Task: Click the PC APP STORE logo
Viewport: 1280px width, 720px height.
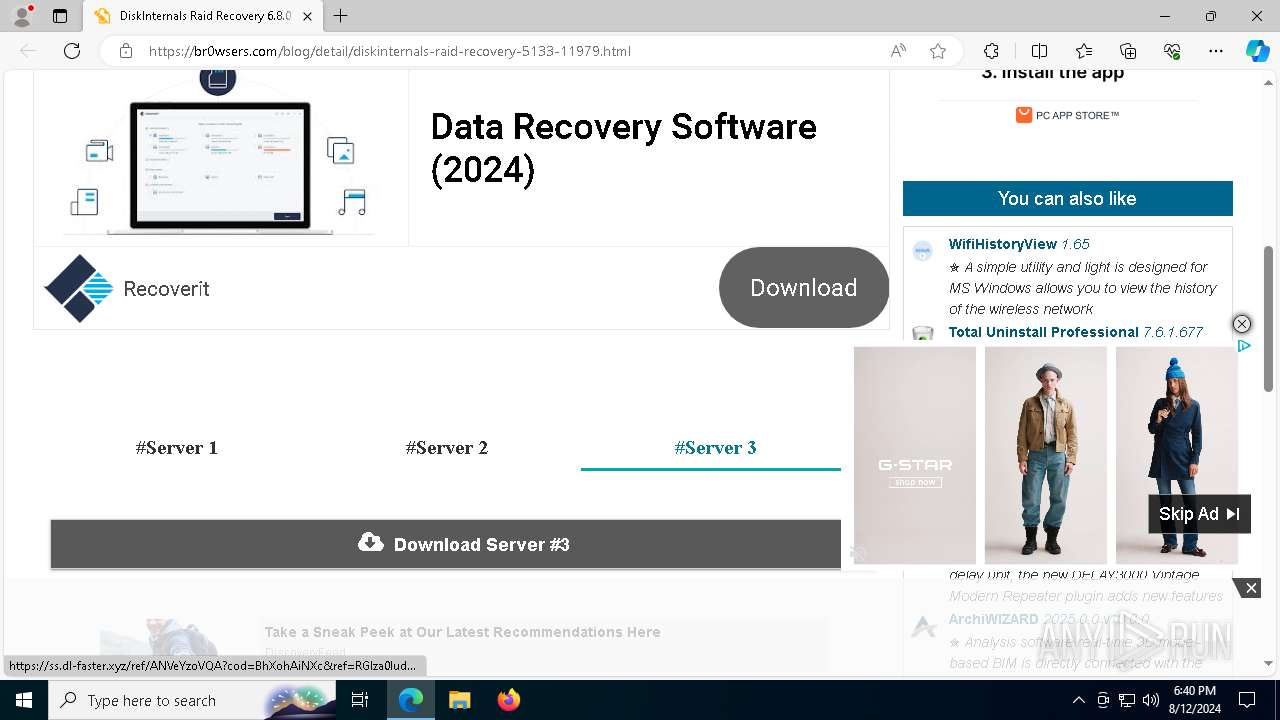Action: click(x=1067, y=115)
